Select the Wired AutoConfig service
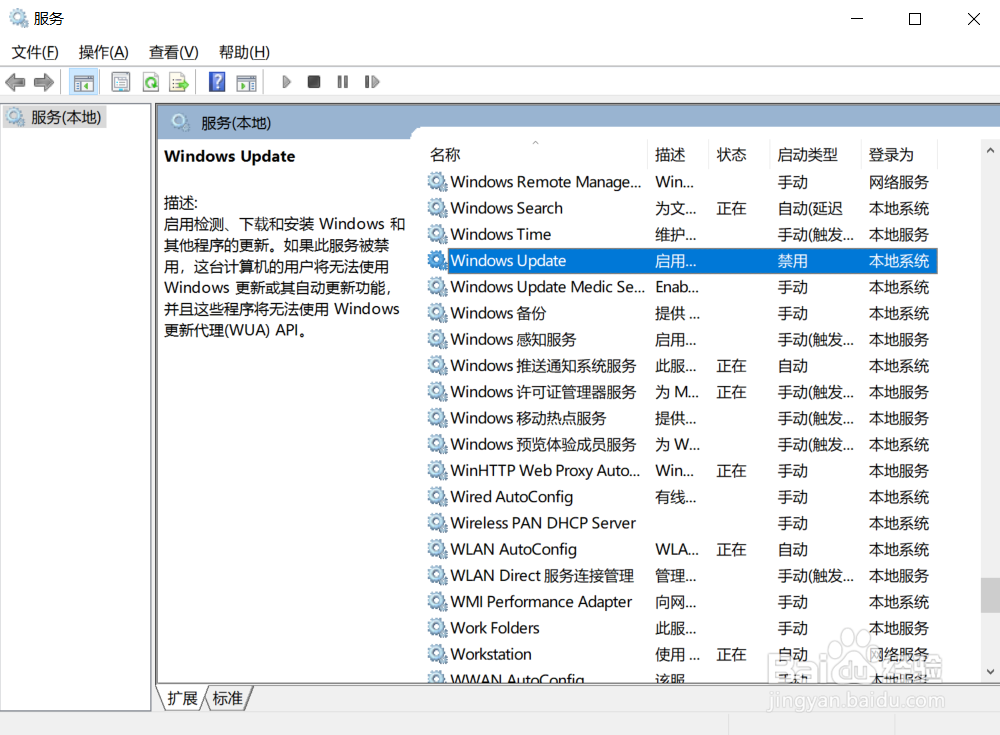This screenshot has height=735, width=1000. (x=681, y=496)
